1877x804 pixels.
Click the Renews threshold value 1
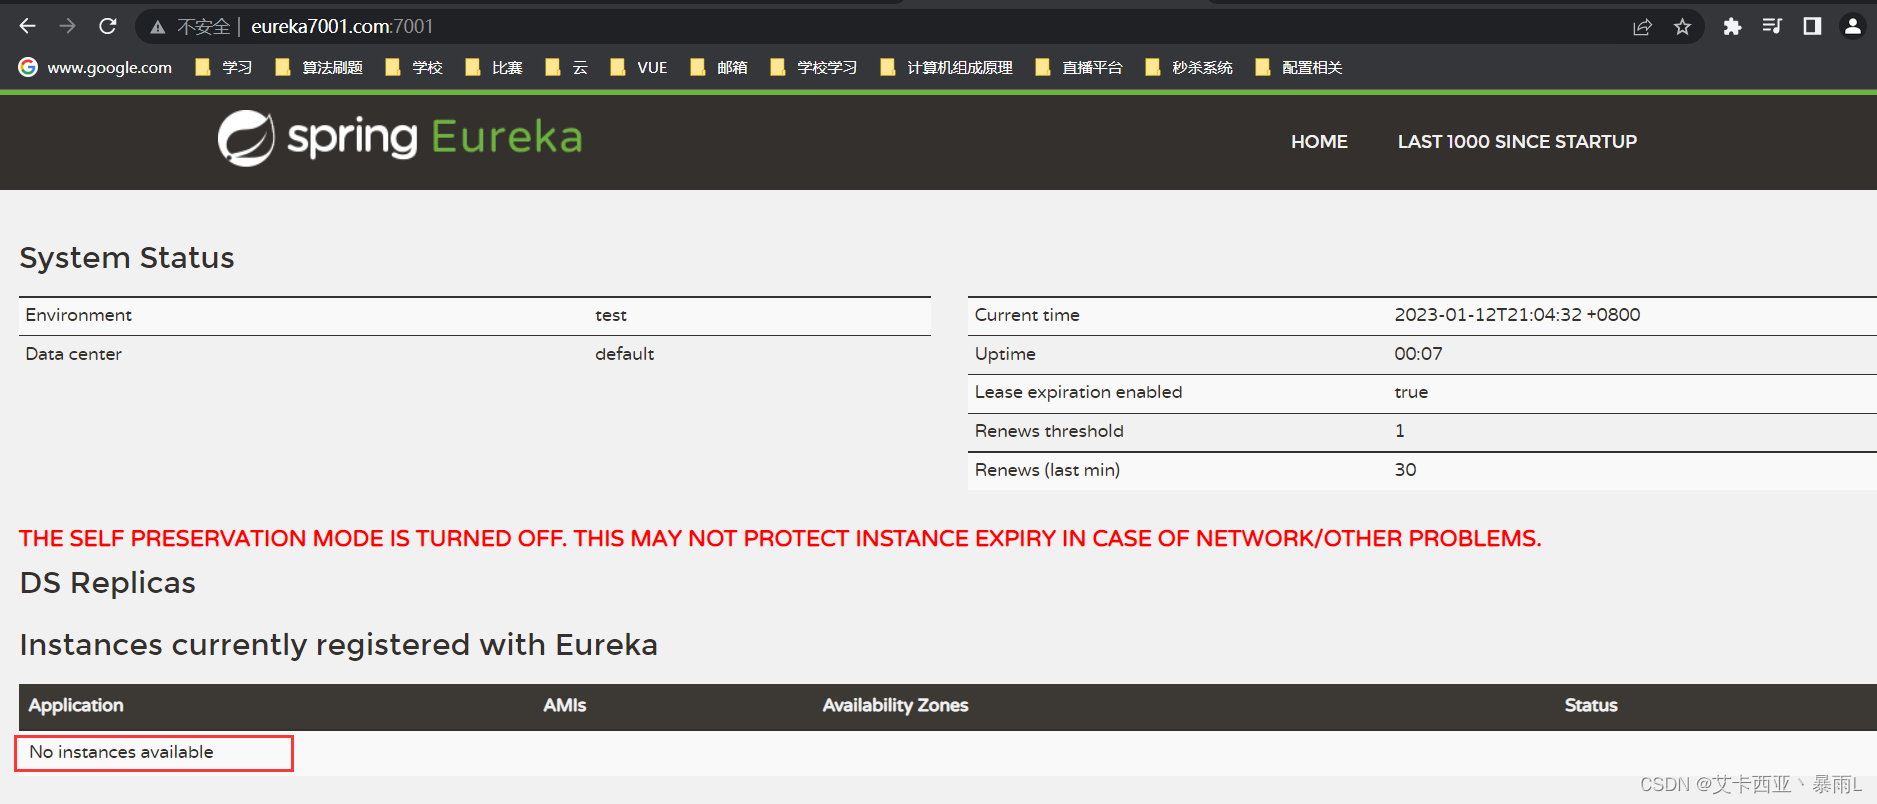[1400, 431]
